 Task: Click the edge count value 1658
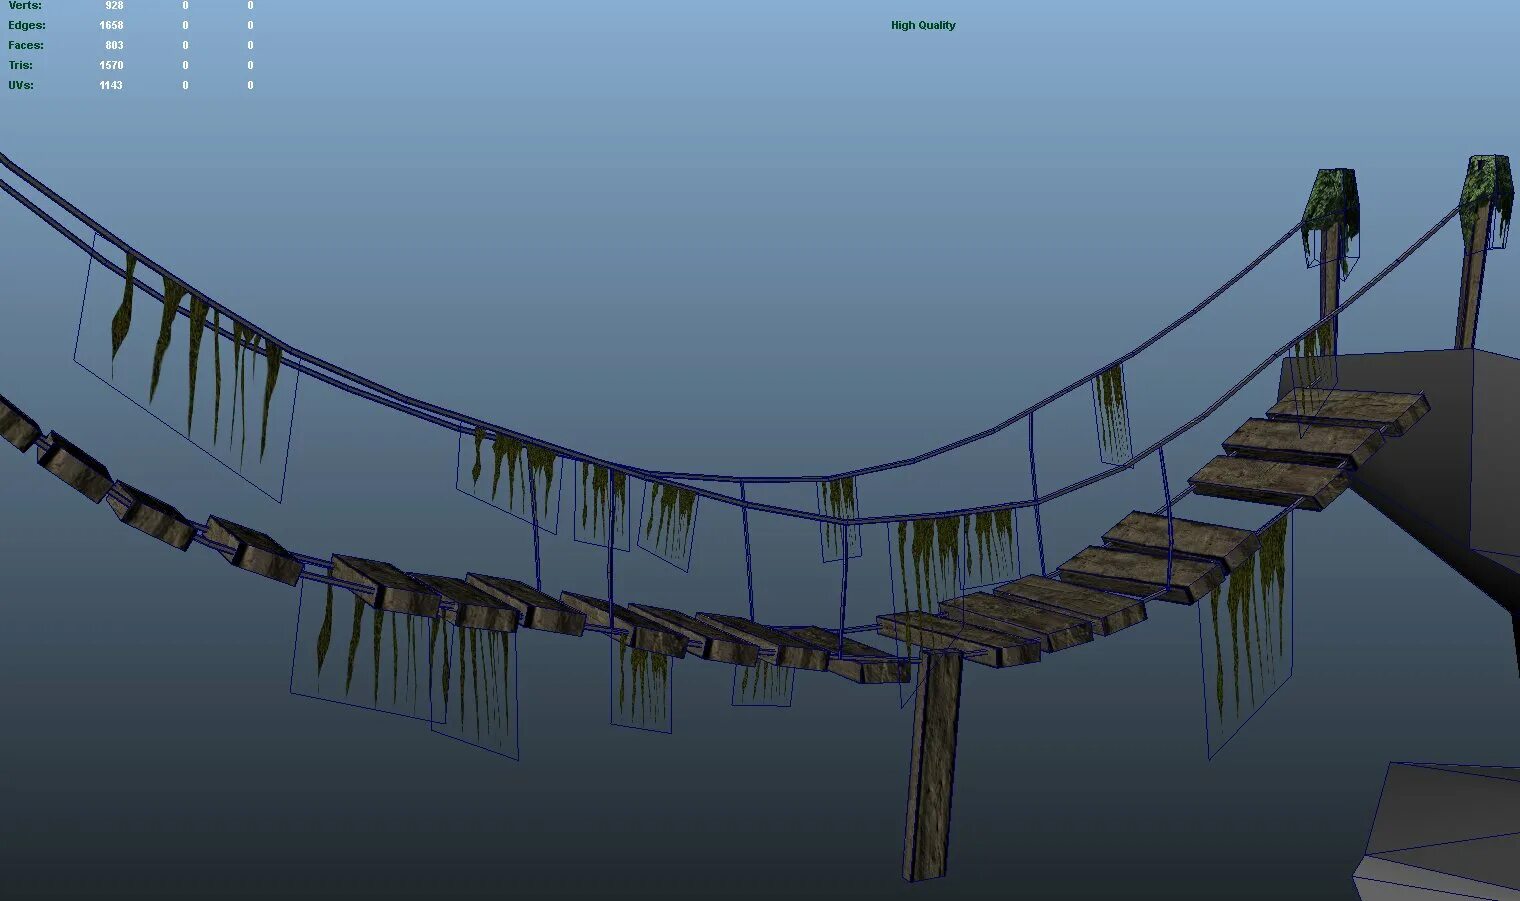point(111,25)
